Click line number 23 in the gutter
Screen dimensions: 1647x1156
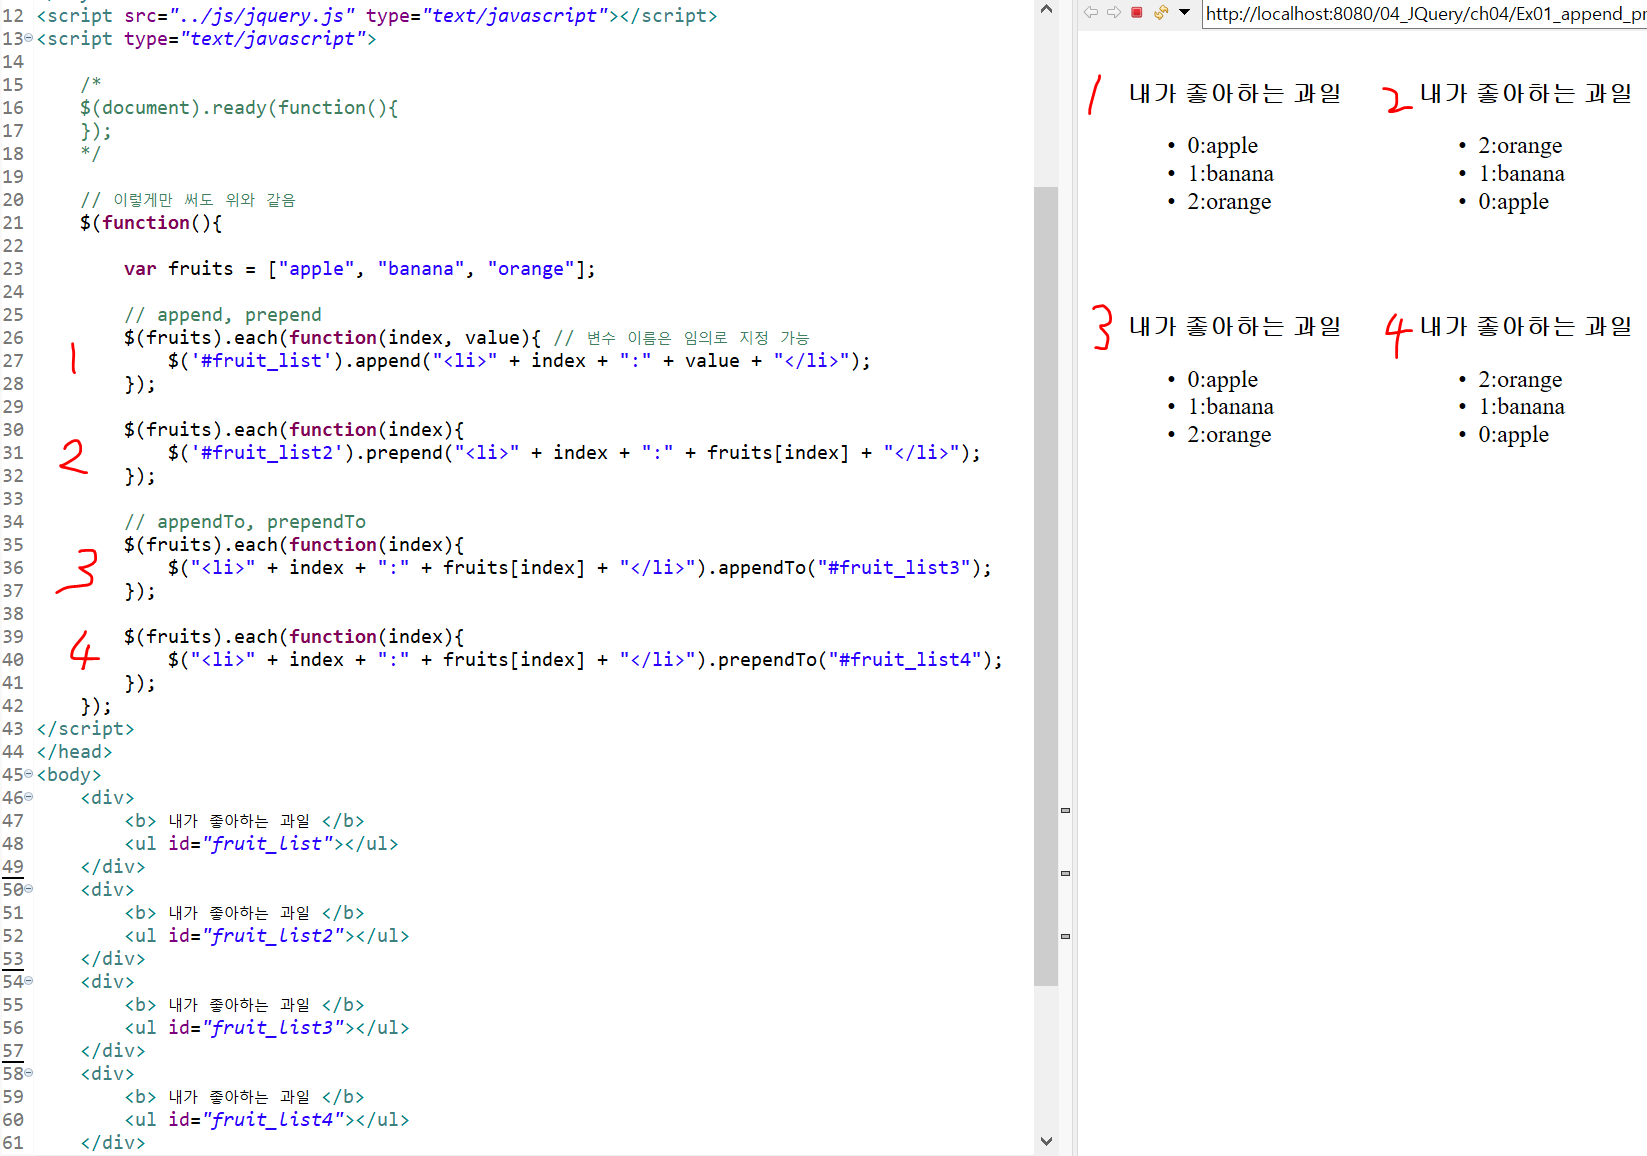13,269
